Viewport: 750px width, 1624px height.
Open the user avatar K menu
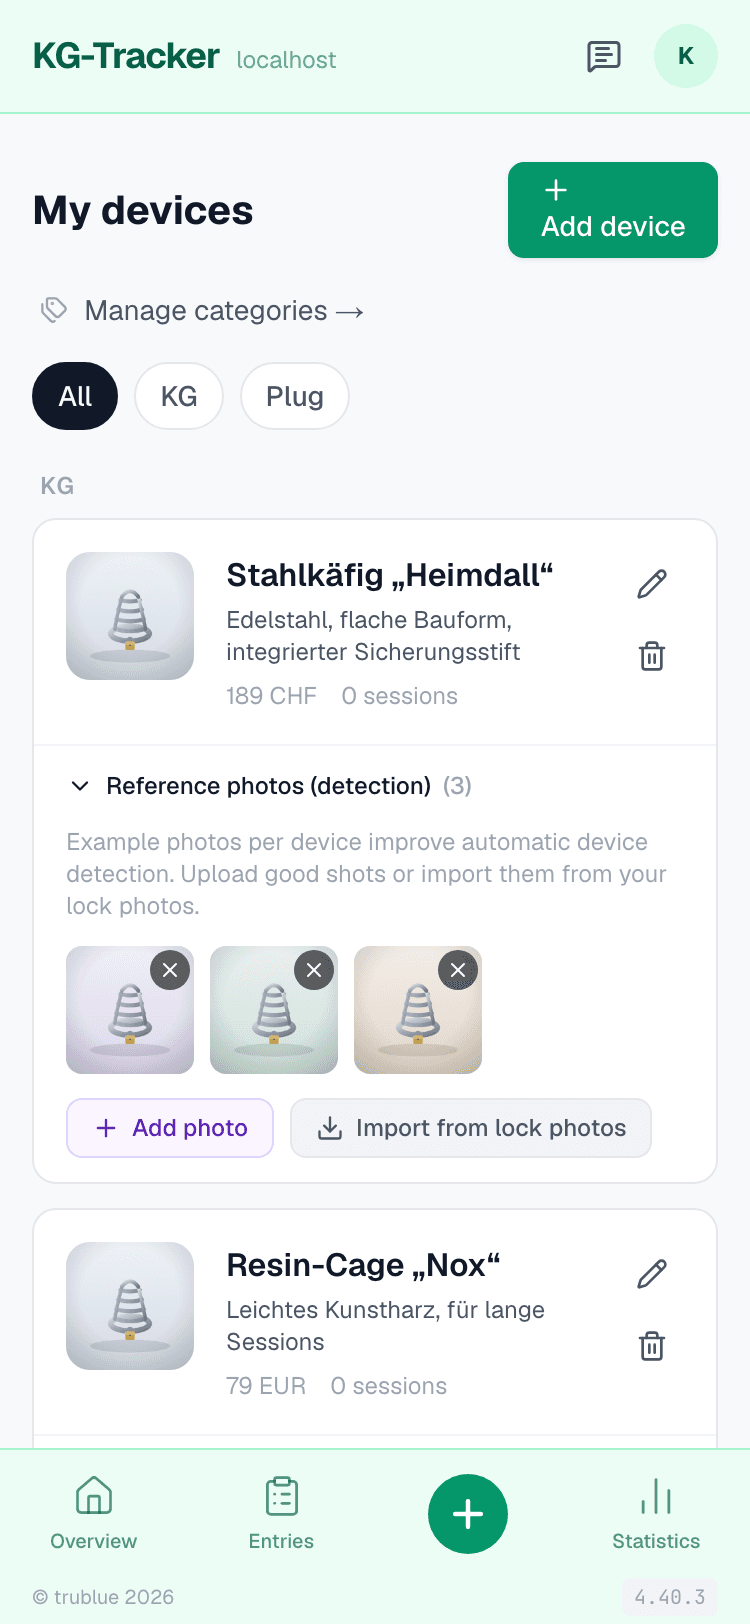click(x=686, y=56)
